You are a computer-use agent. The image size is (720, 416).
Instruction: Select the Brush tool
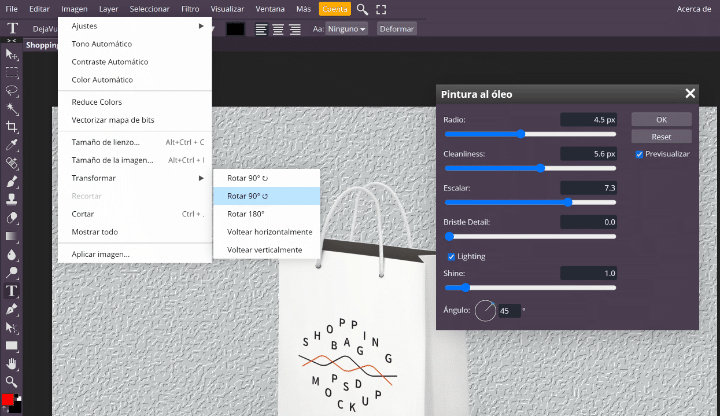[11, 182]
